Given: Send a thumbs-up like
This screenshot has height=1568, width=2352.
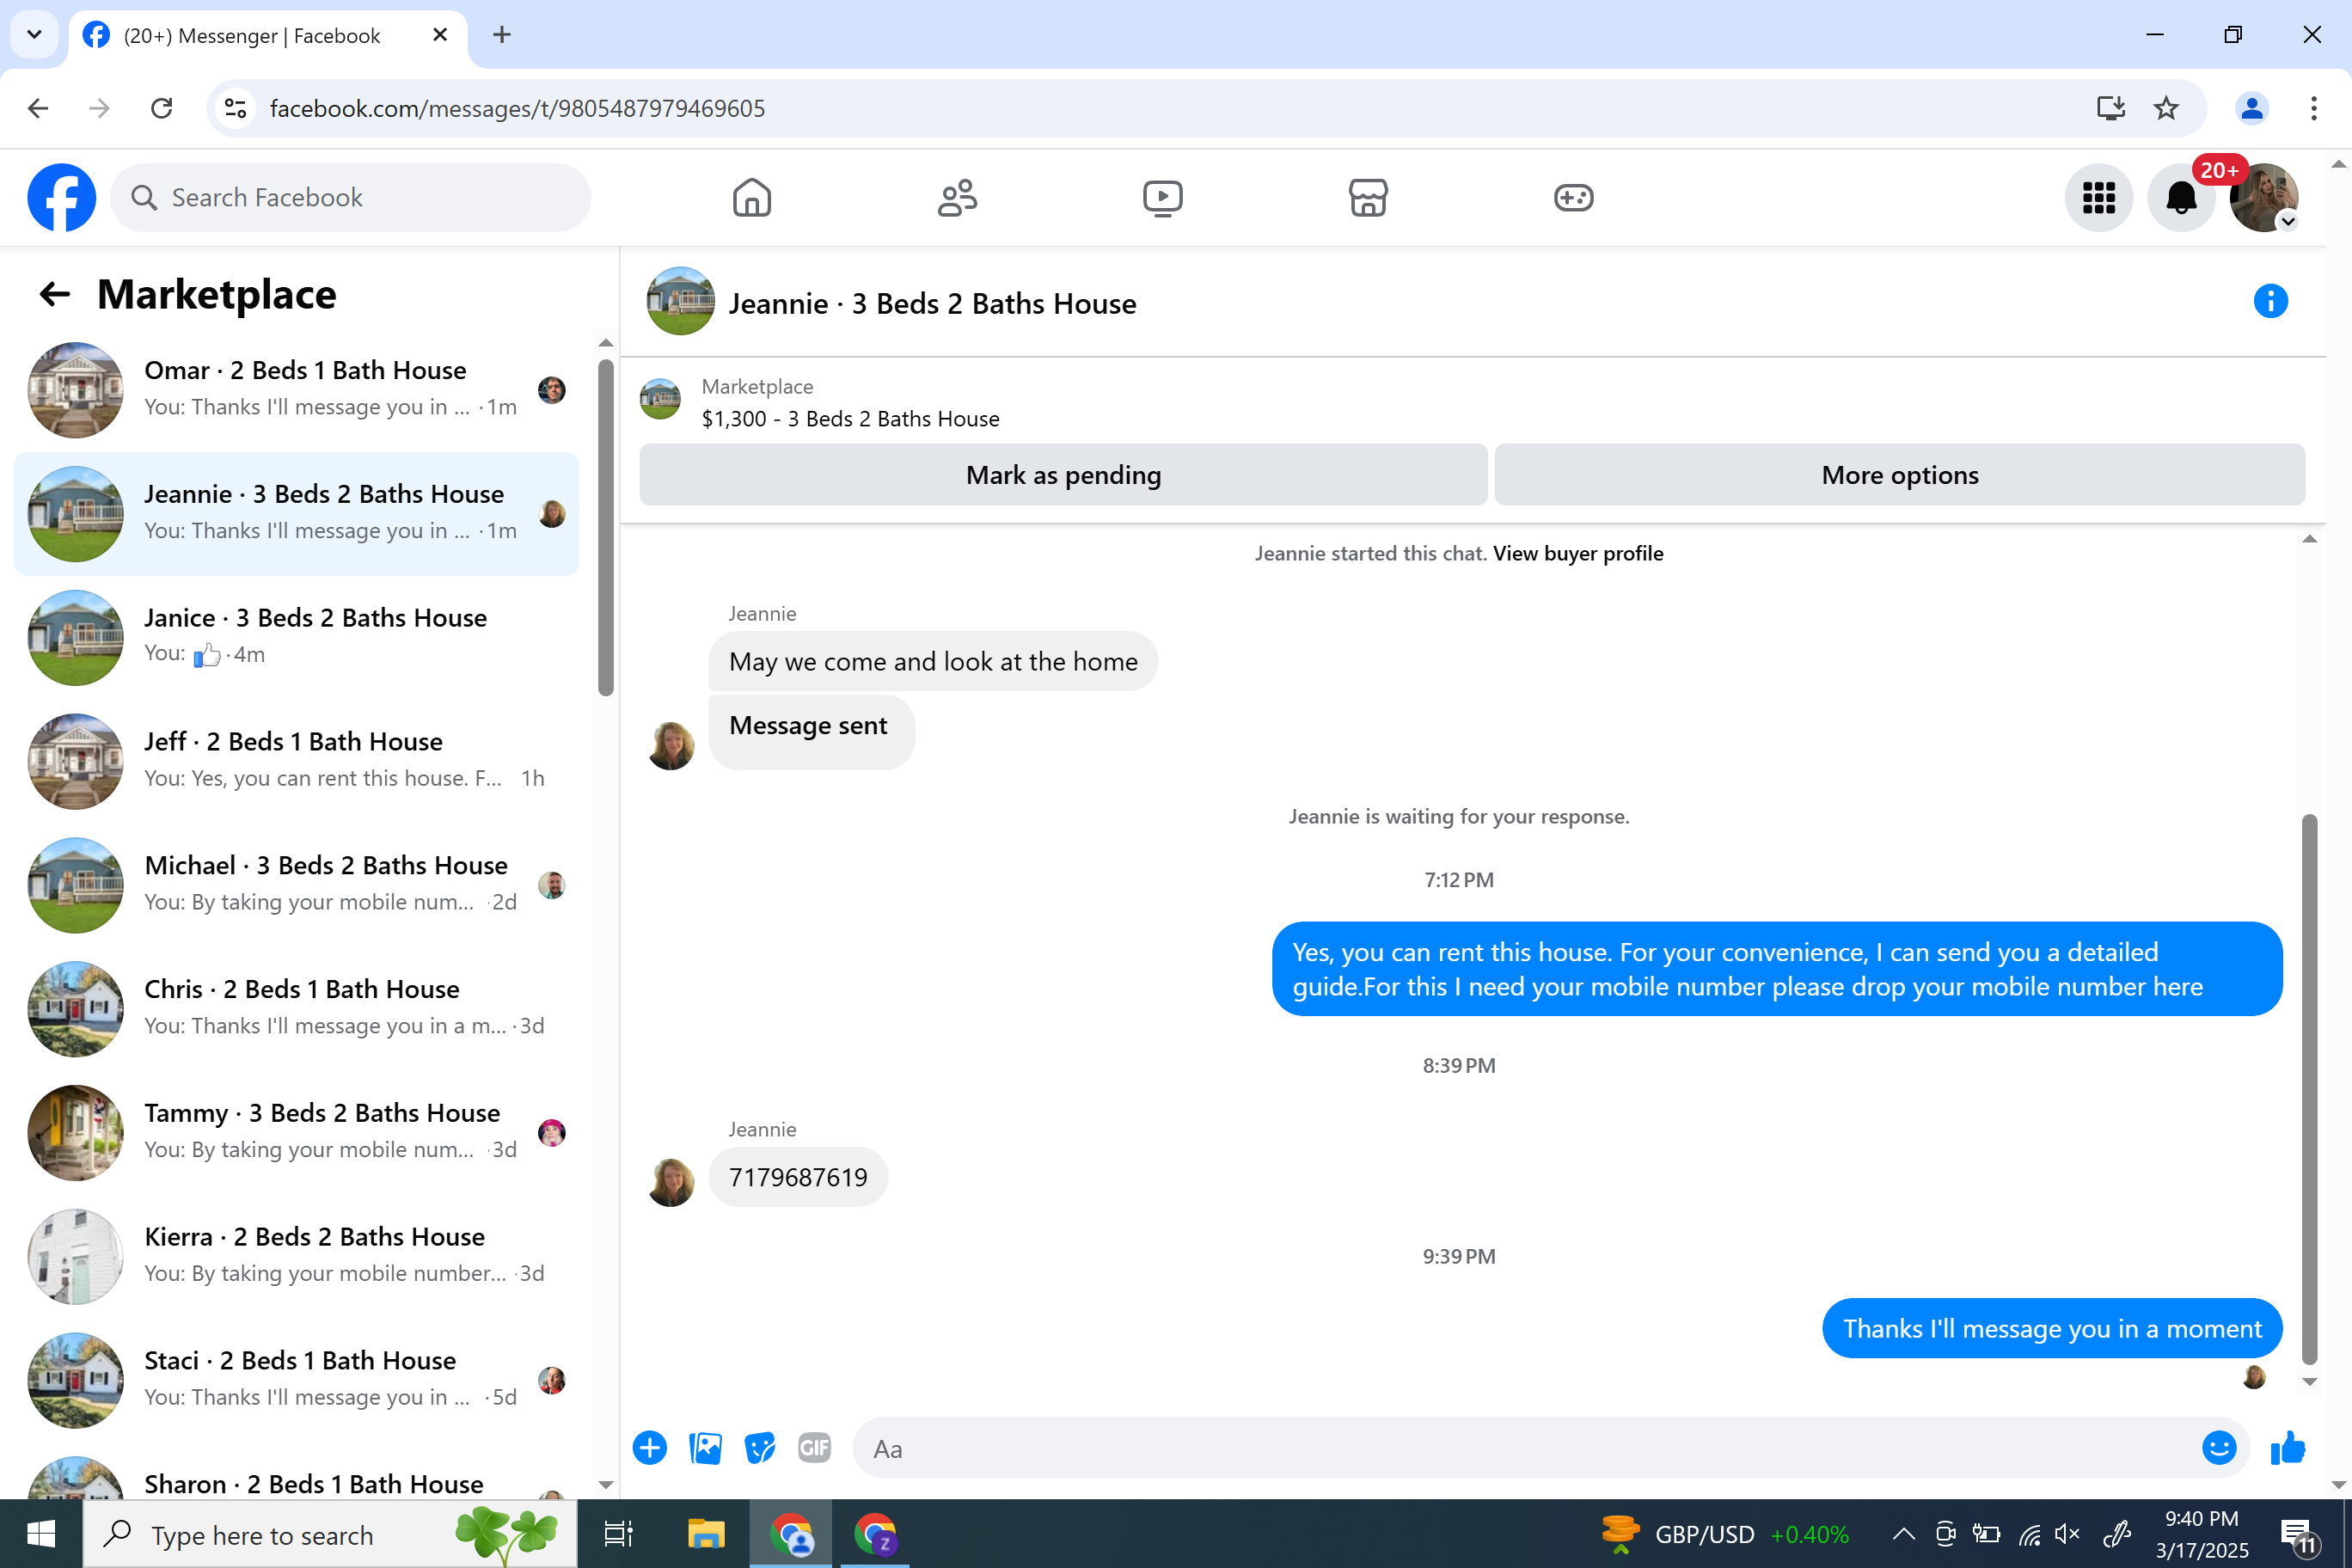Looking at the screenshot, I should (2288, 1447).
